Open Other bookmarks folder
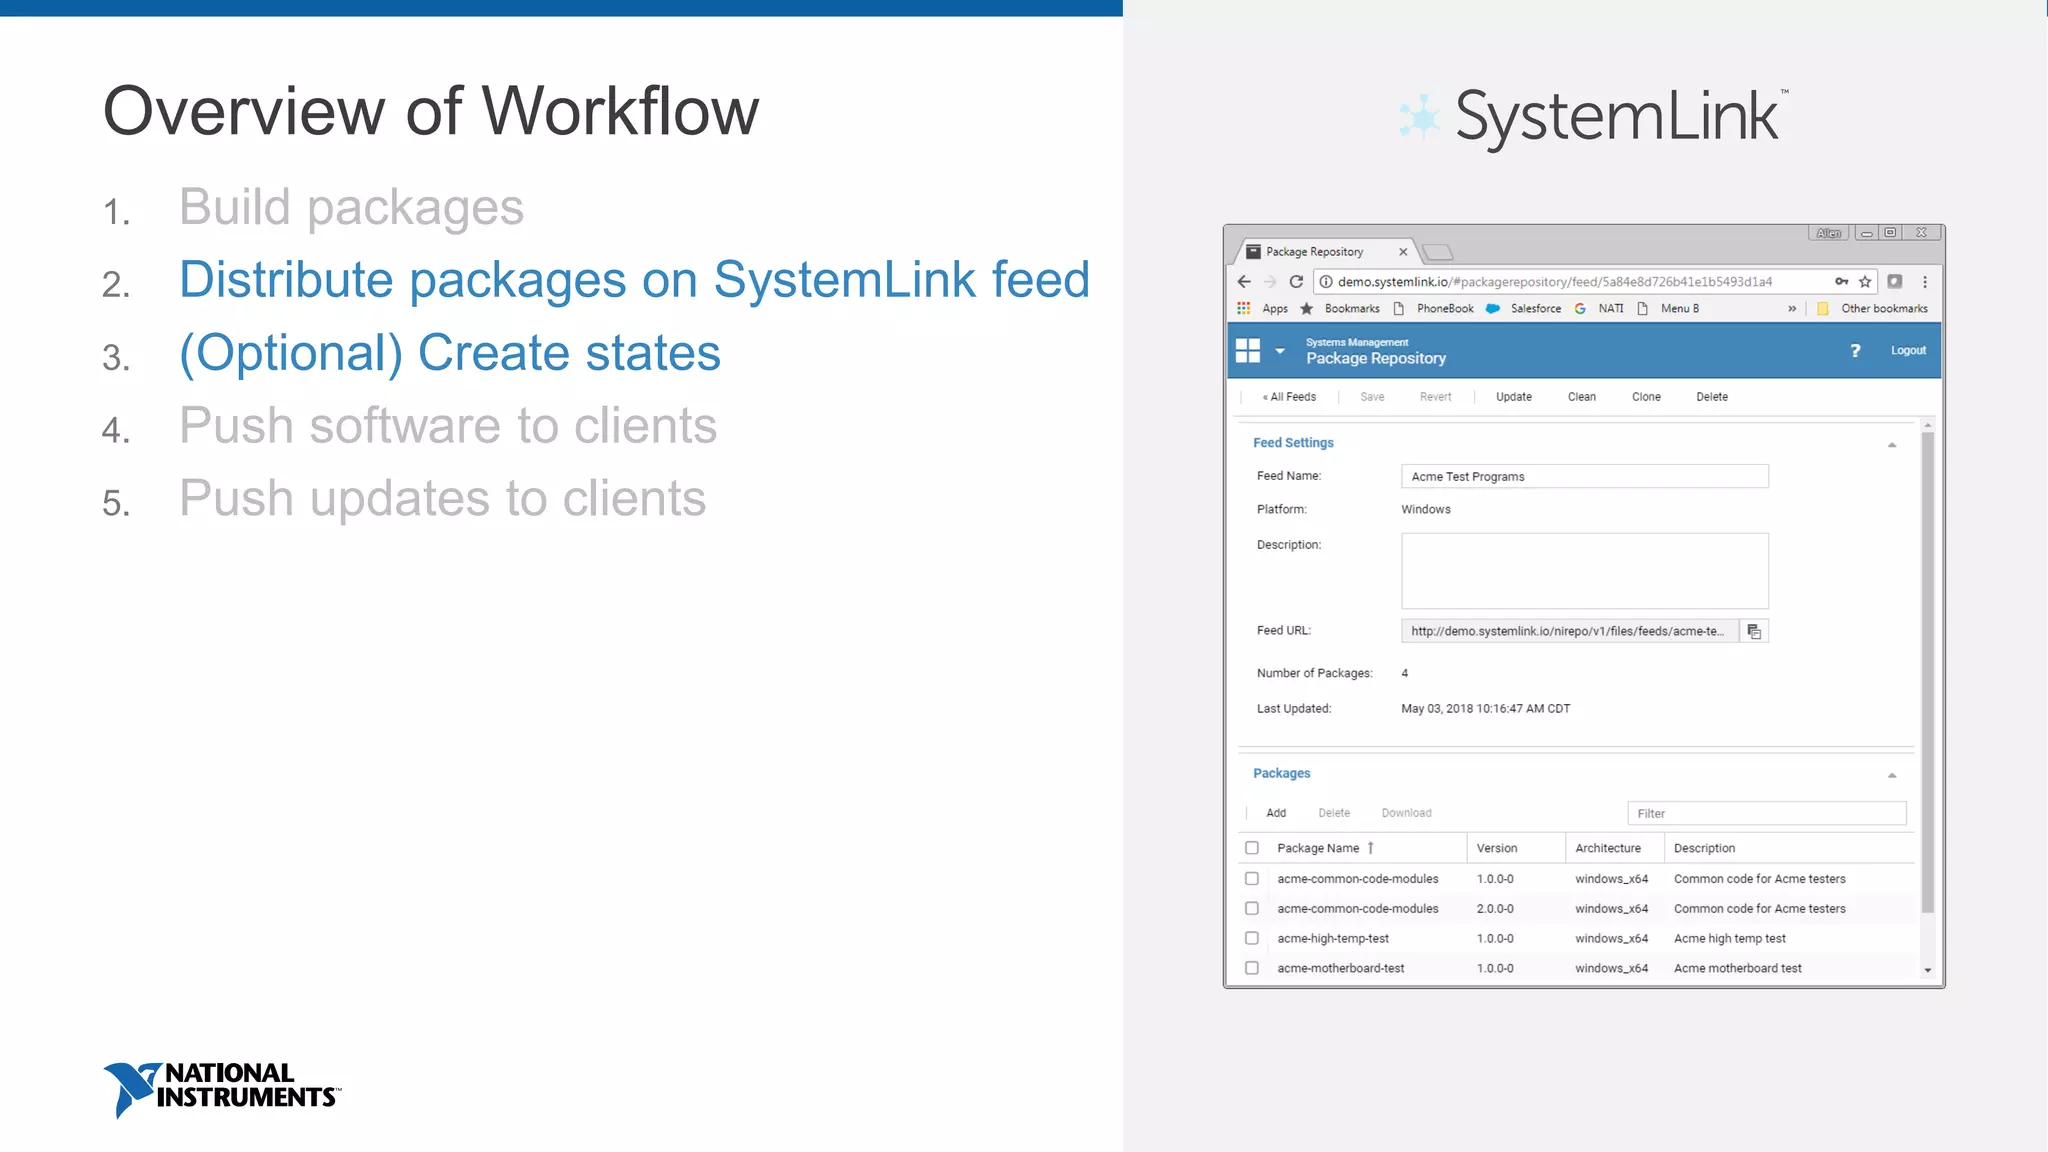Viewport: 2048px width, 1152px height. click(1872, 308)
